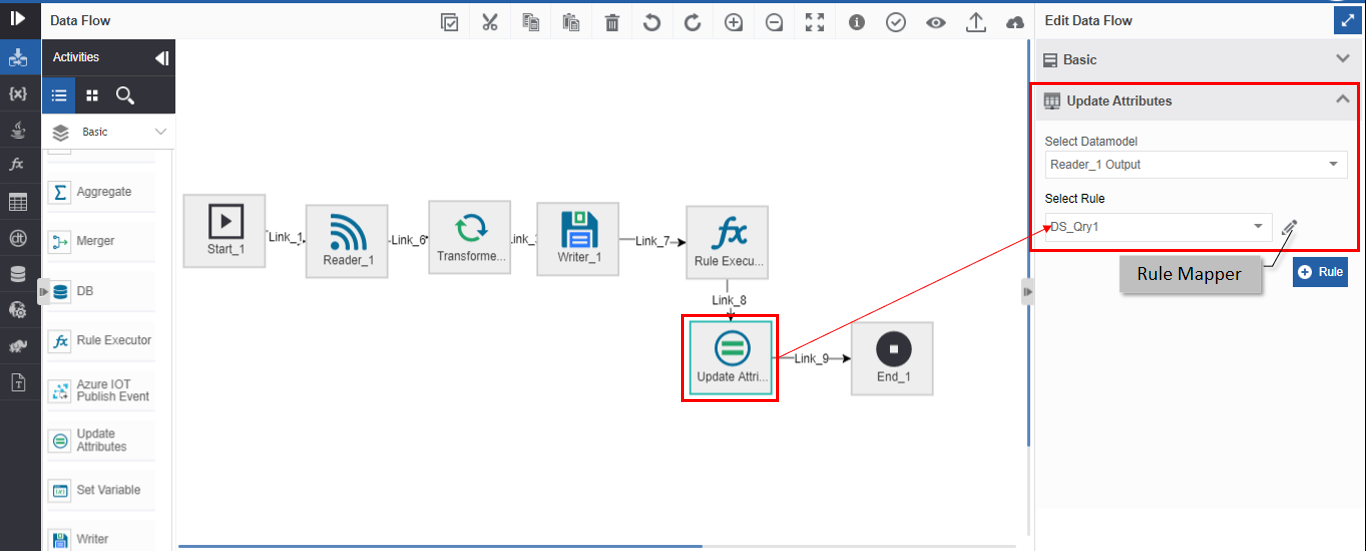
Task: Select the Merger activity
Action: click(101, 241)
